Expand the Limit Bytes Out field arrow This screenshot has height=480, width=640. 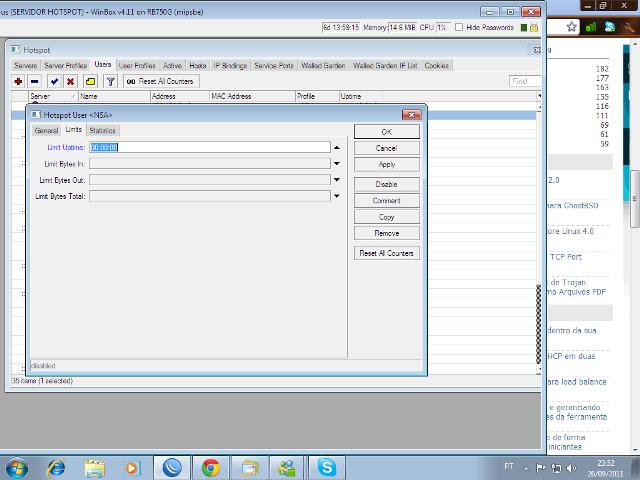click(337, 180)
